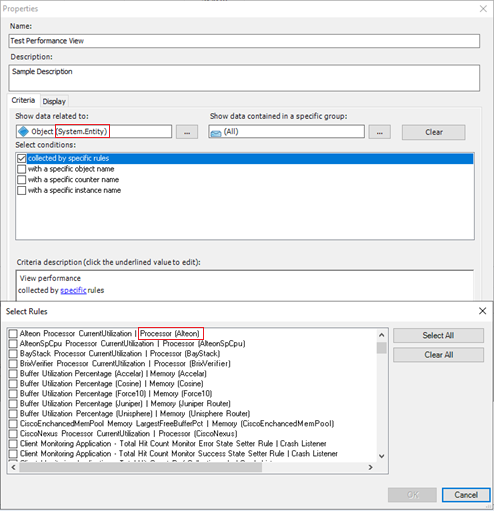Tick the Alteon Processor CurrentUtilization rule
The height and width of the screenshot is (511, 494).
point(13,334)
